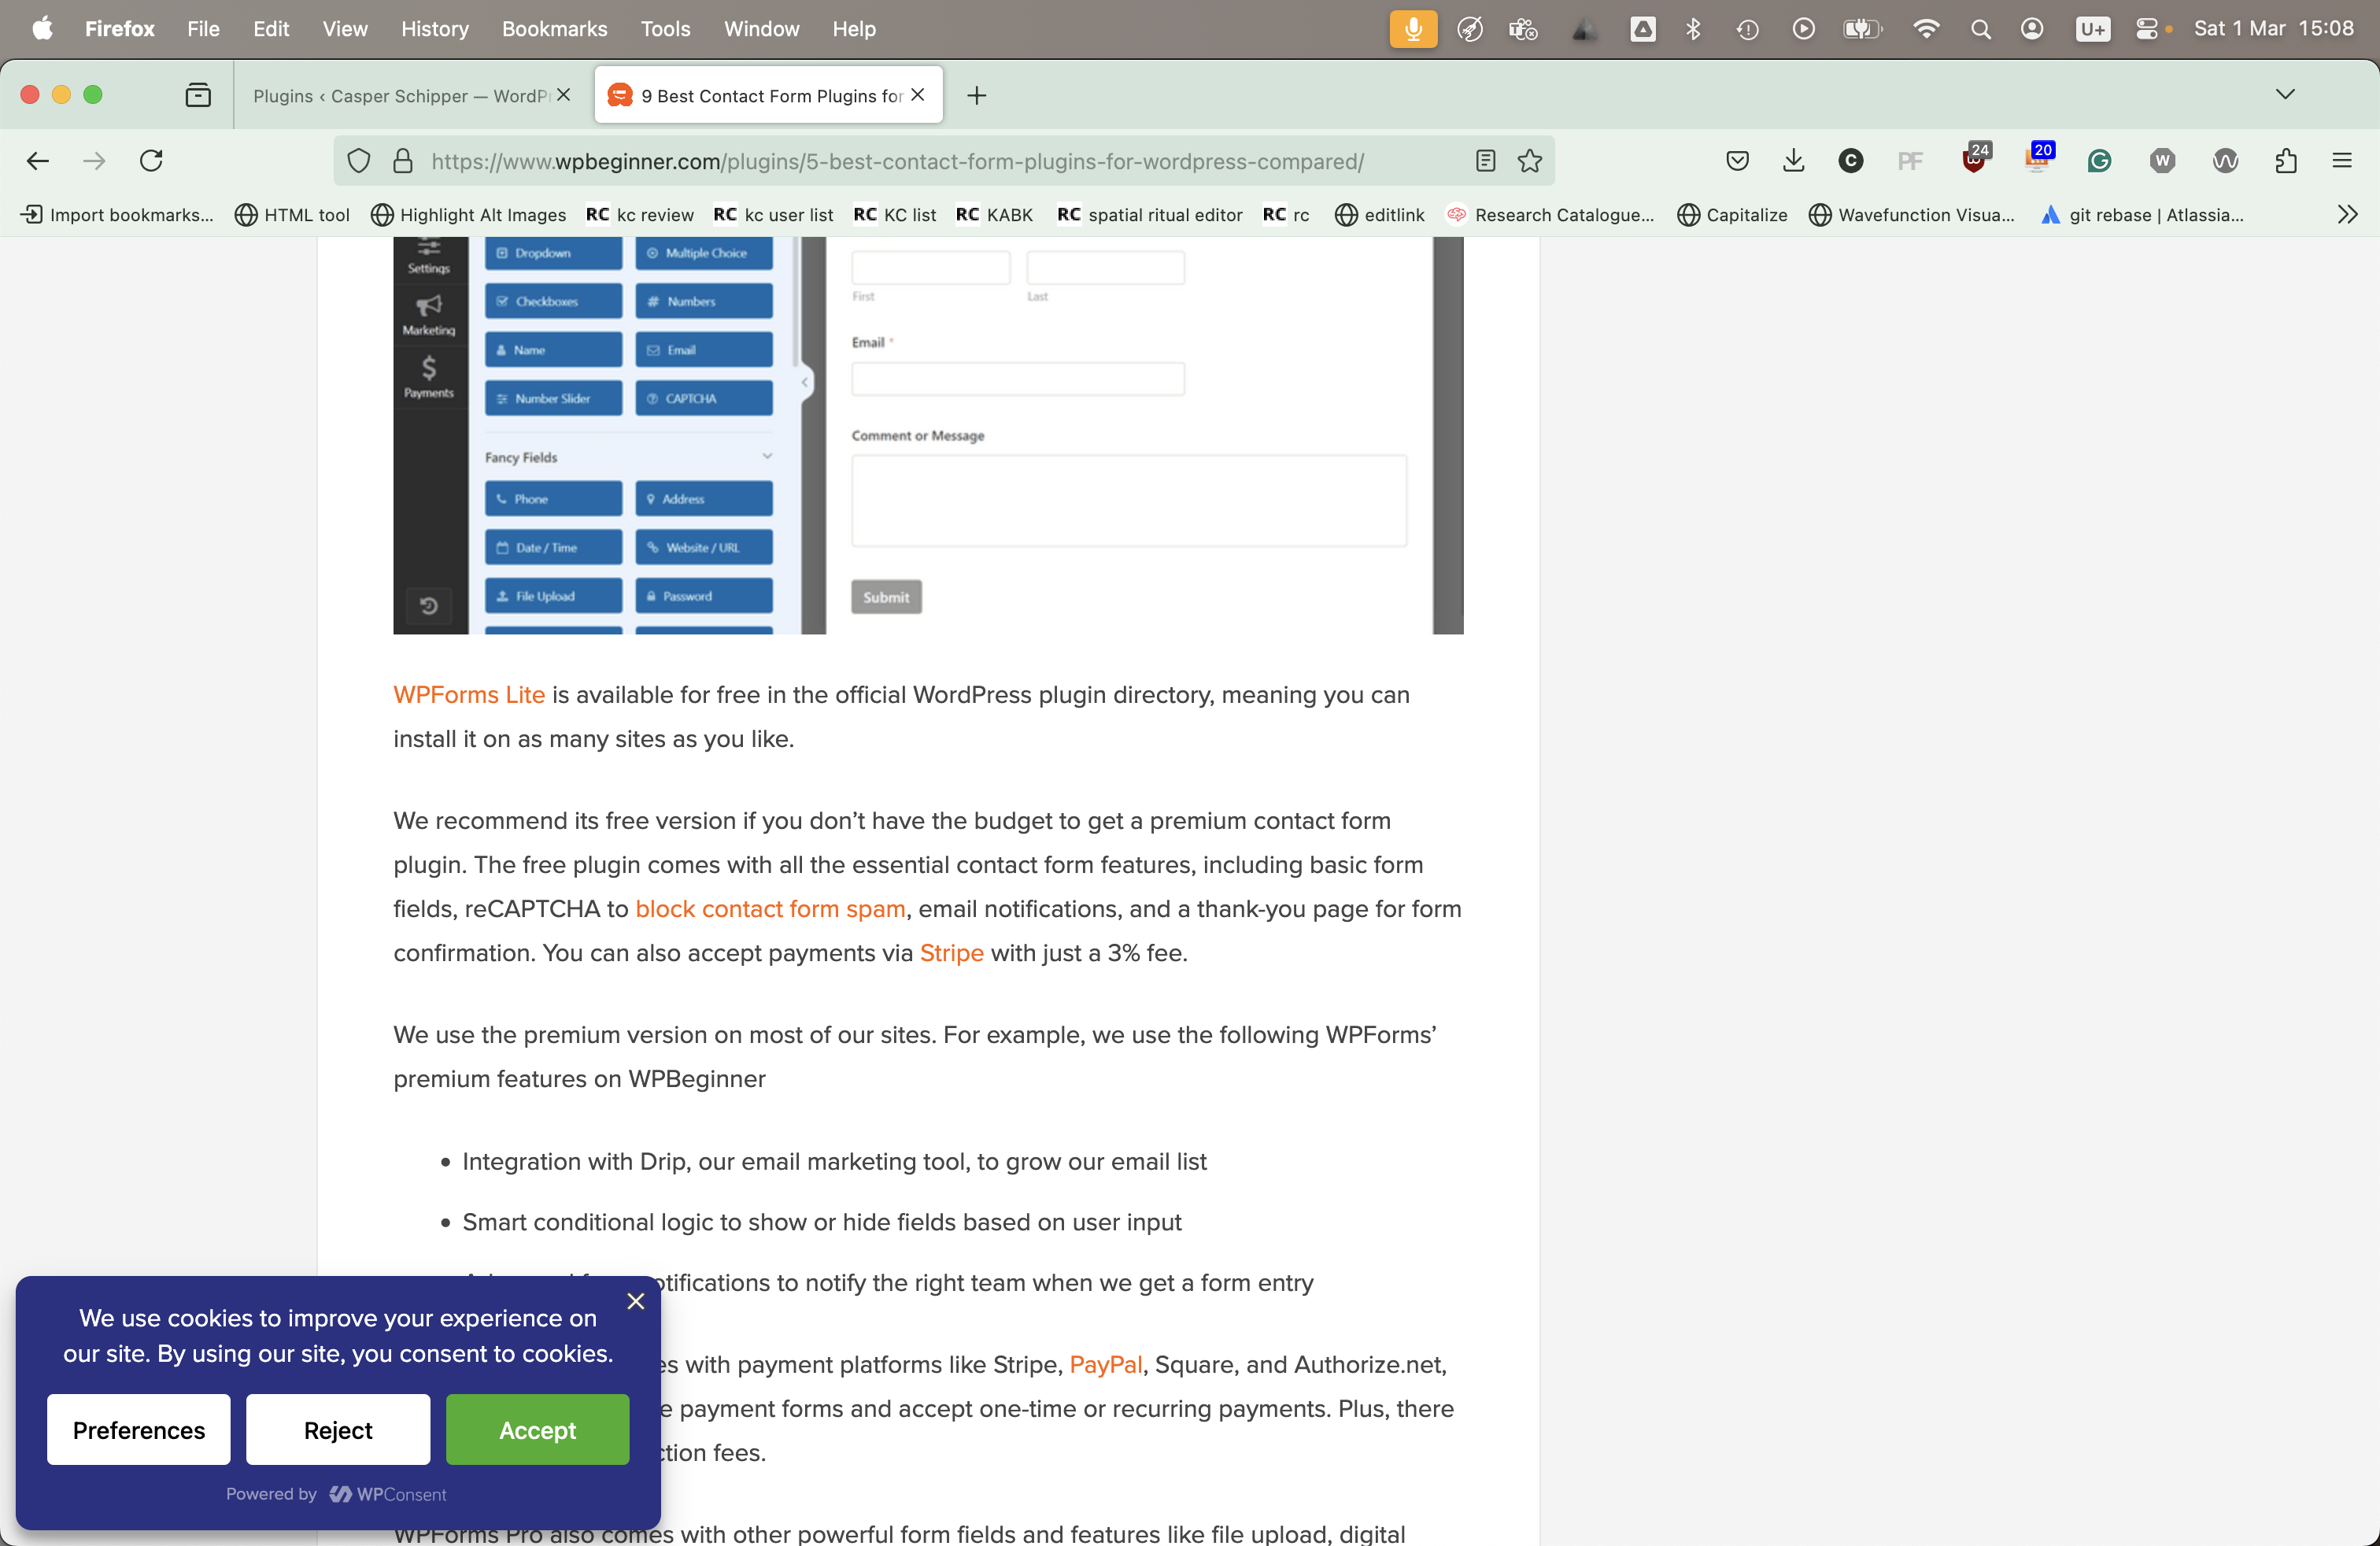The image size is (2380, 1546).
Task: Reload the current page
Action: click(151, 161)
